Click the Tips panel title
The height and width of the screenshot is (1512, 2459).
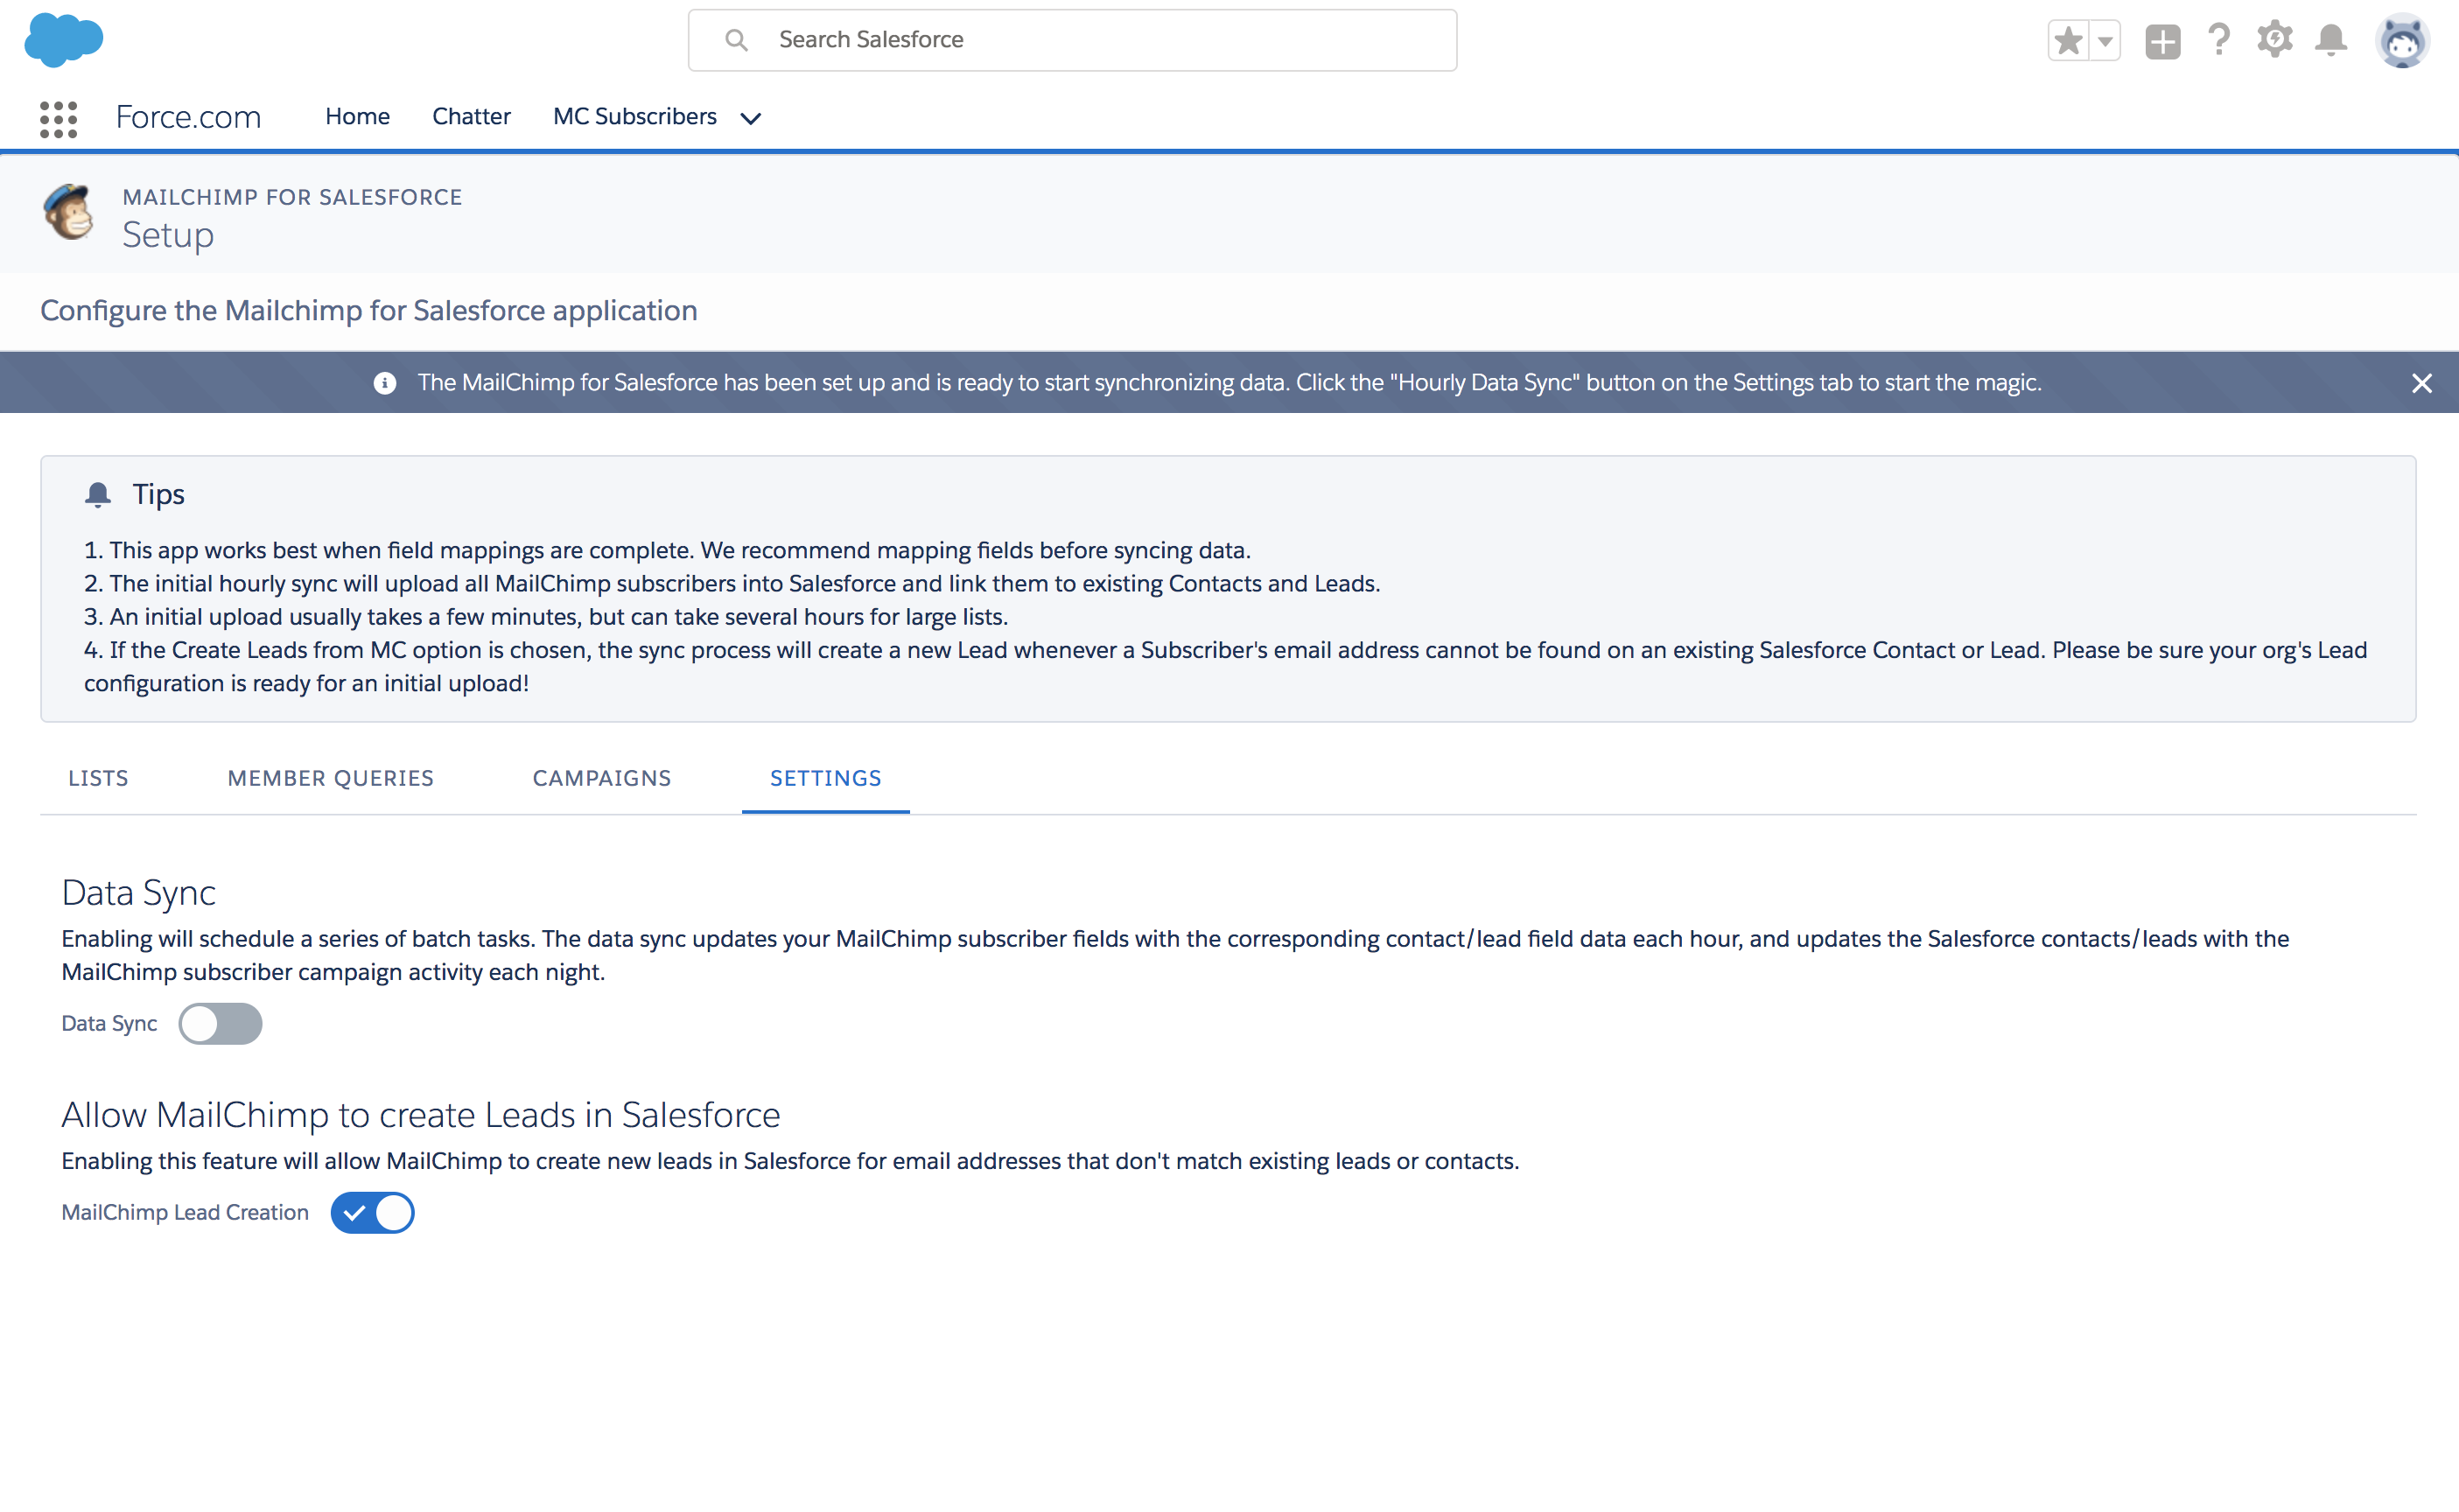coord(159,494)
